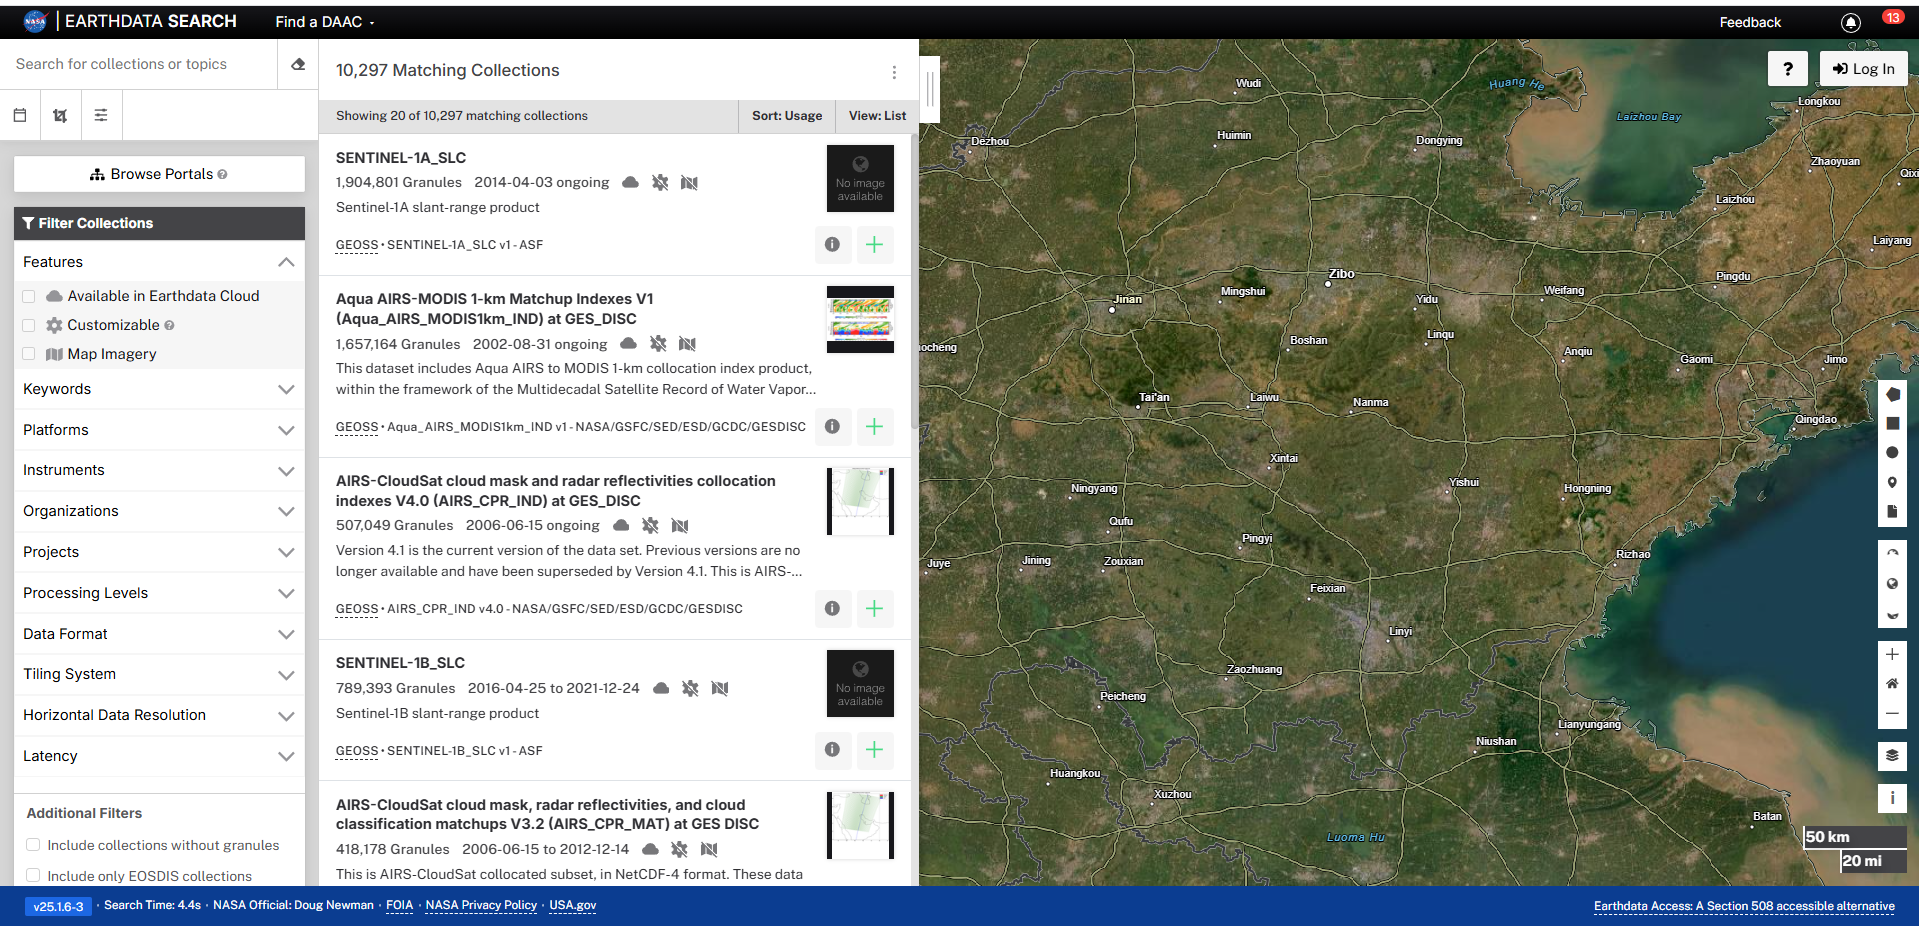This screenshot has height=926, width=1919.
Task: Open the View: List dropdown
Action: (877, 116)
